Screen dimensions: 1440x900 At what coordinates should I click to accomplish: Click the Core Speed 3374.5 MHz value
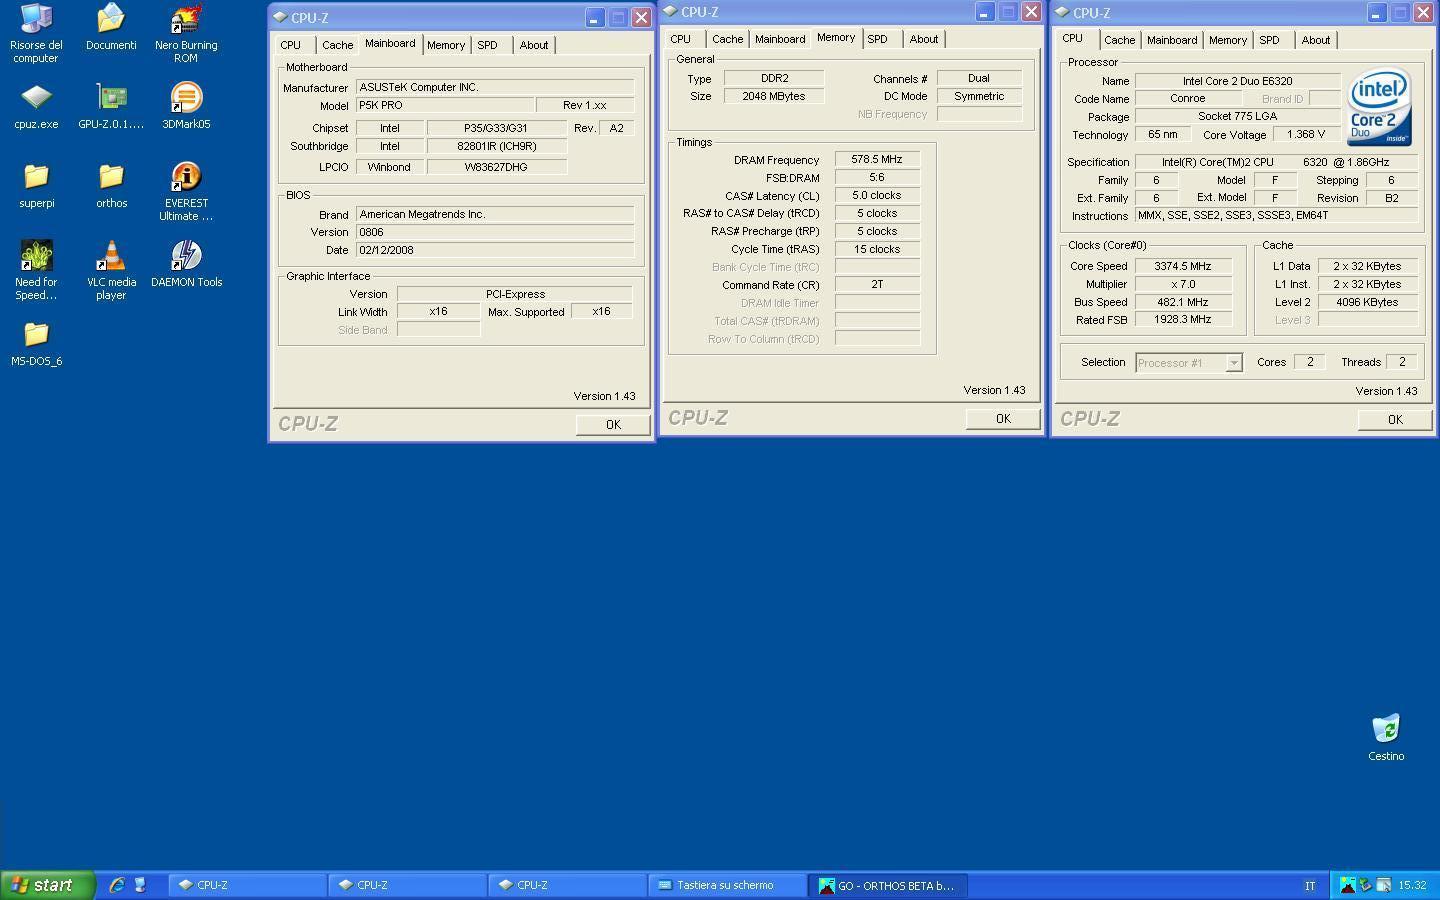click(1183, 266)
